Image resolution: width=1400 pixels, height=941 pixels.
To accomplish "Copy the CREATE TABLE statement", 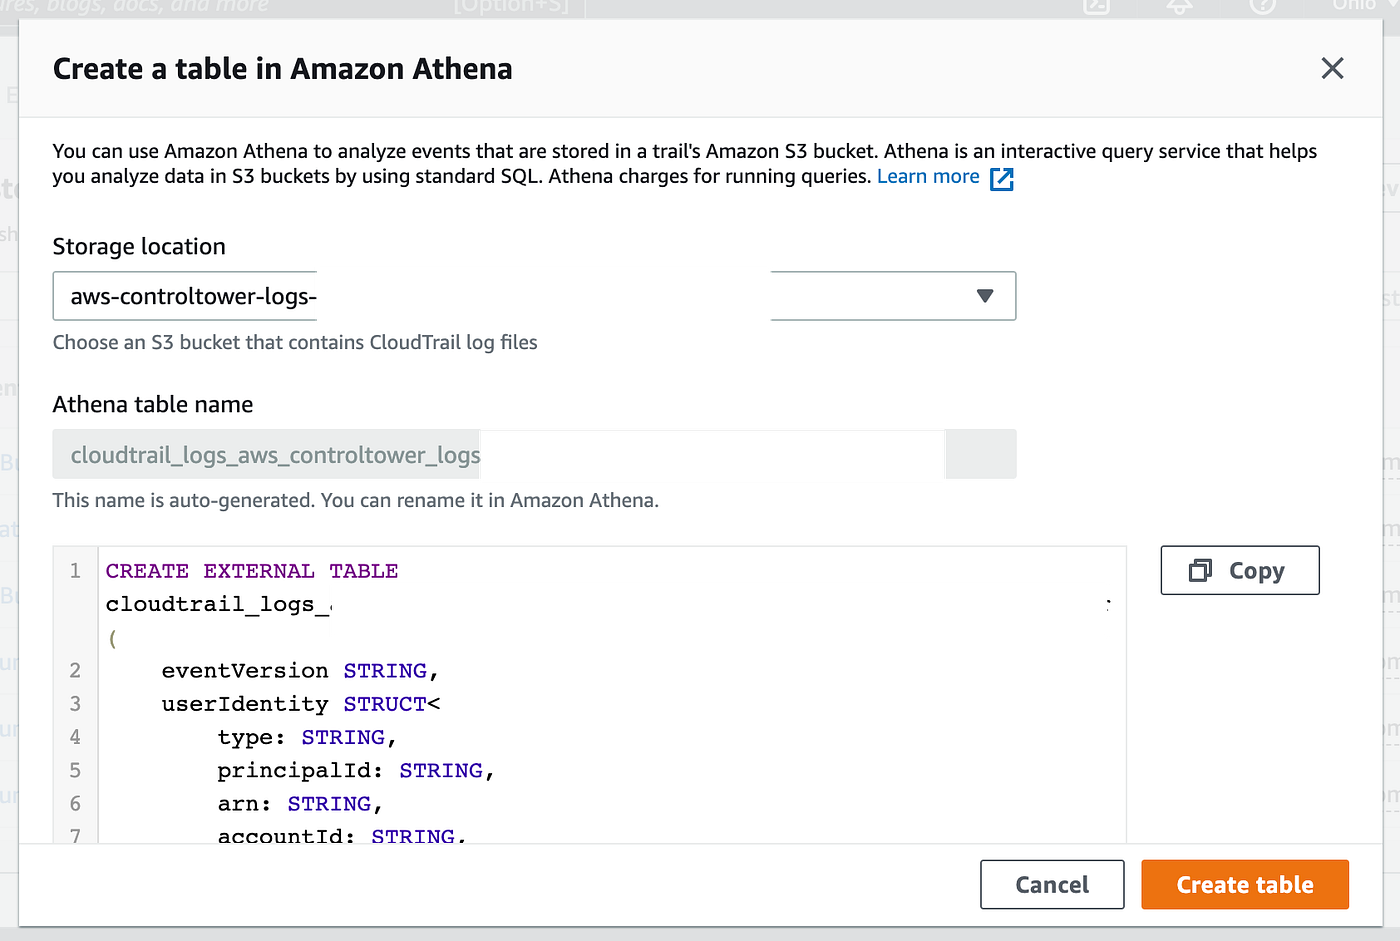I will click(x=1240, y=570).
